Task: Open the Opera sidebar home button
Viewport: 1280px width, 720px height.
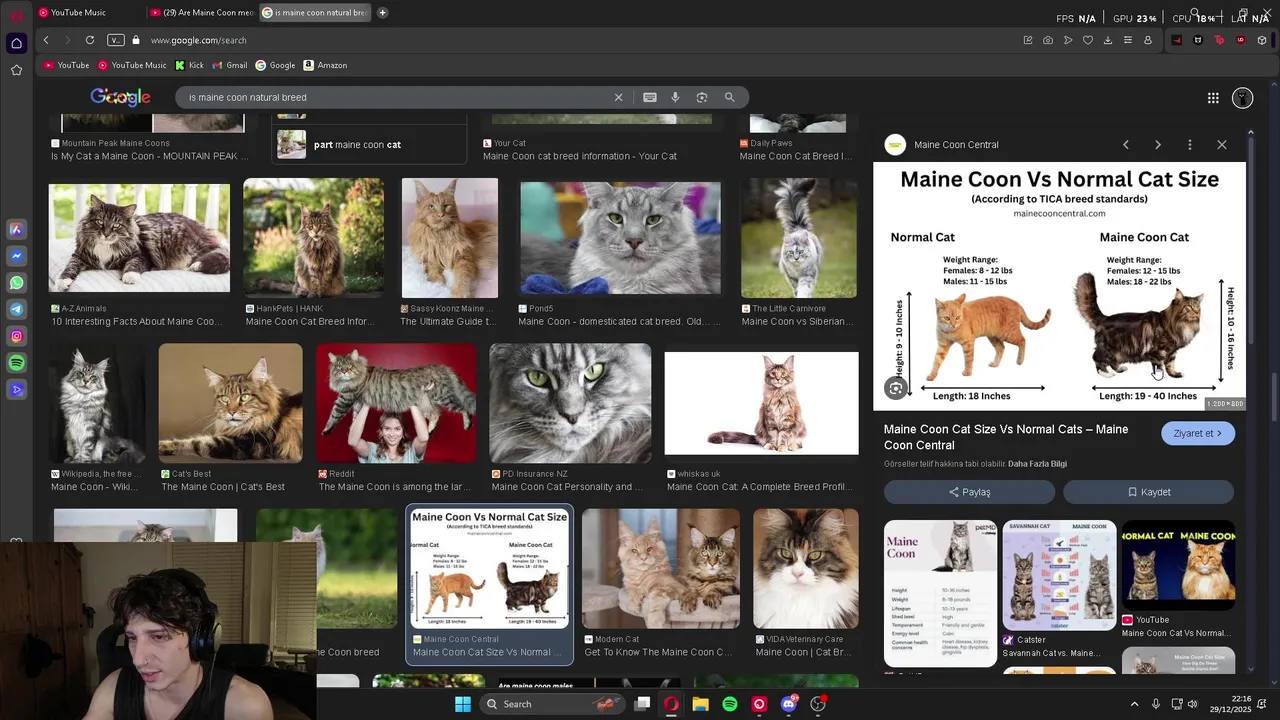Action: point(16,43)
